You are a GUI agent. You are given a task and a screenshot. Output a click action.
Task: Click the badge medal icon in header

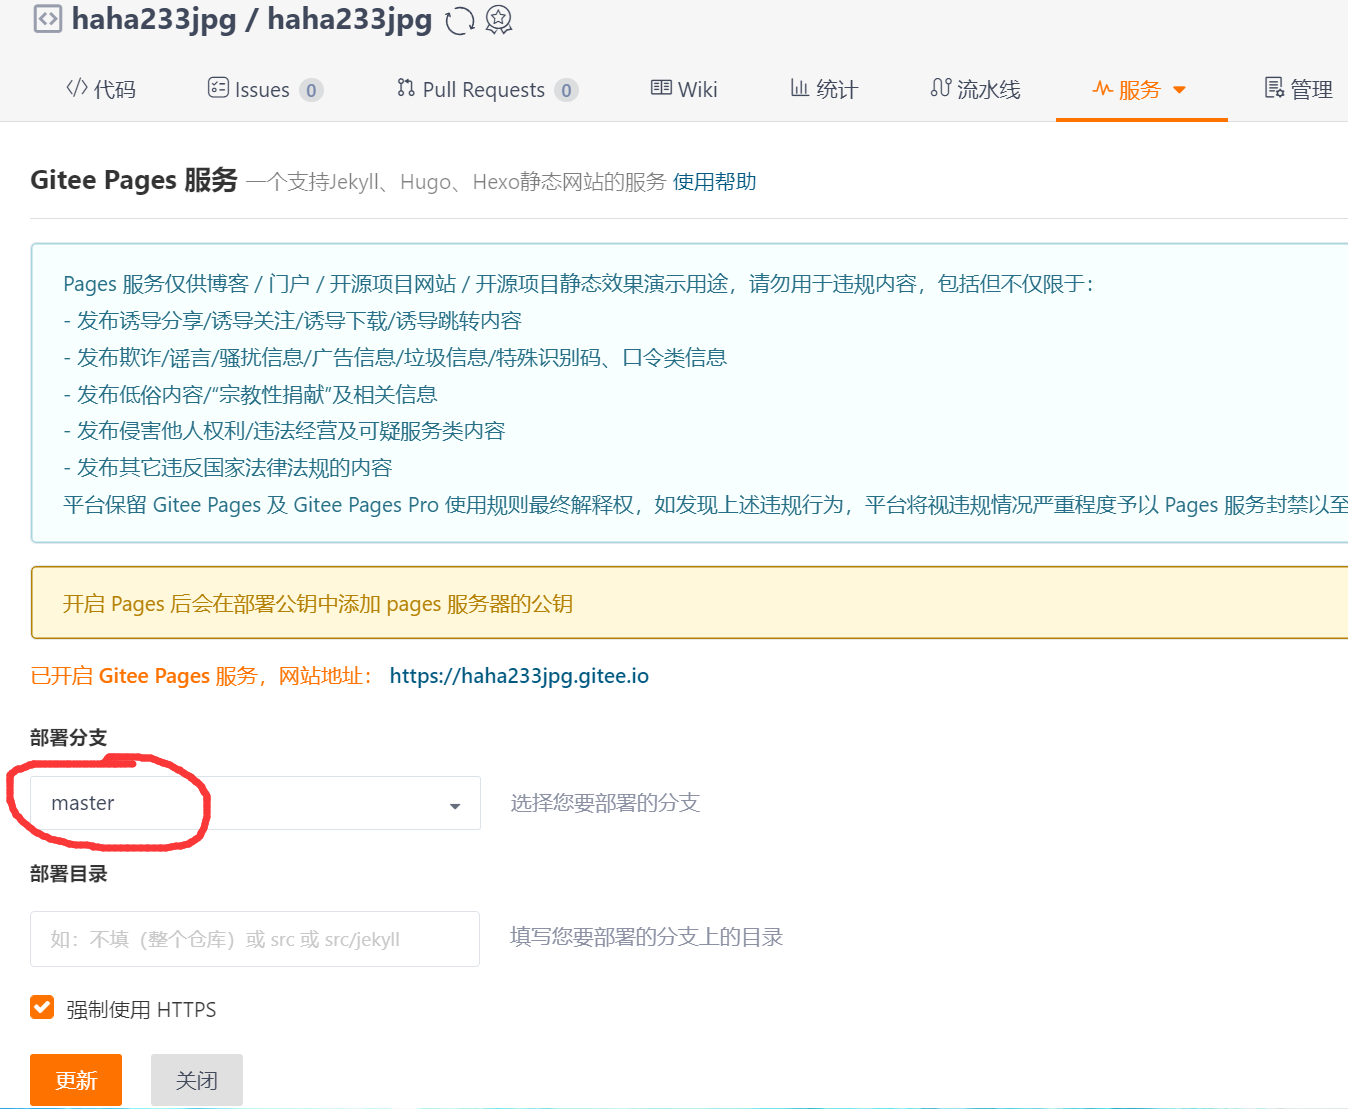[499, 20]
